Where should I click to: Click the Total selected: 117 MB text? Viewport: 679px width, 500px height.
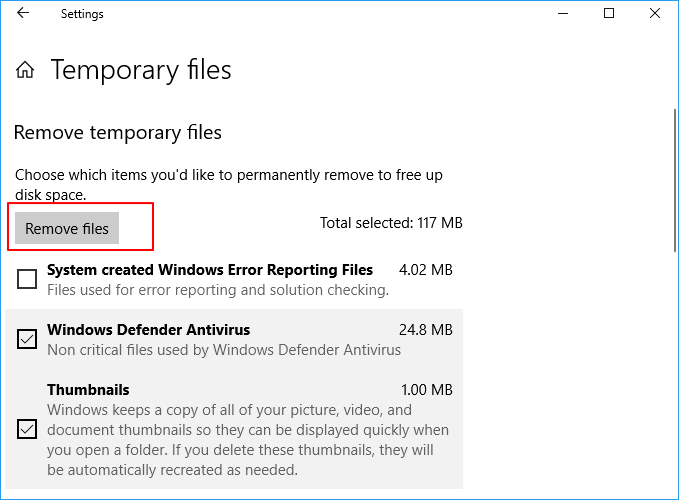coord(391,223)
